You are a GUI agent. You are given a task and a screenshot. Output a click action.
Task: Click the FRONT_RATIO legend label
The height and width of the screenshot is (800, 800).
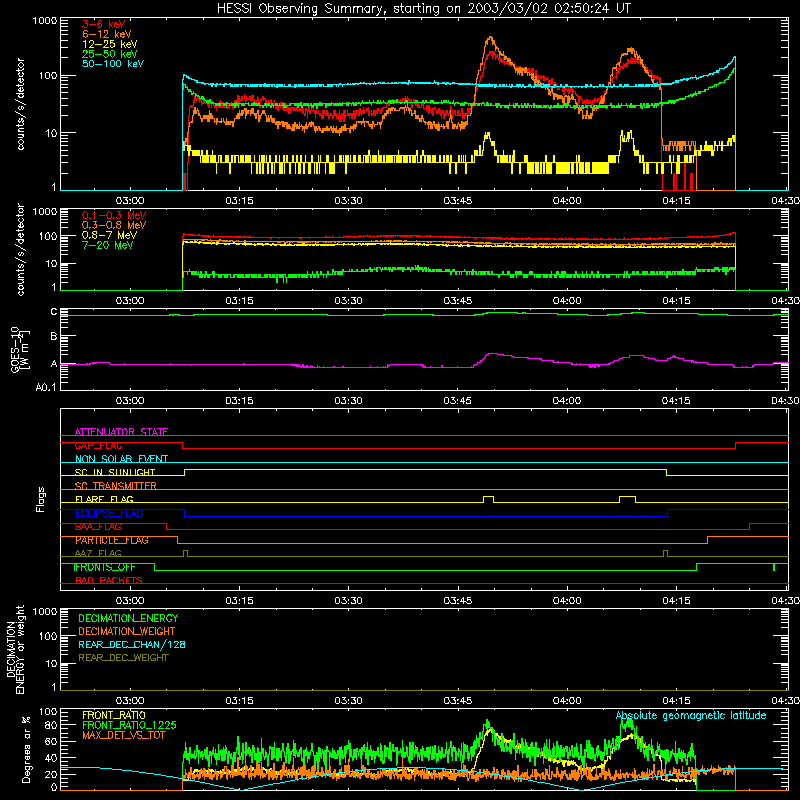(114, 715)
